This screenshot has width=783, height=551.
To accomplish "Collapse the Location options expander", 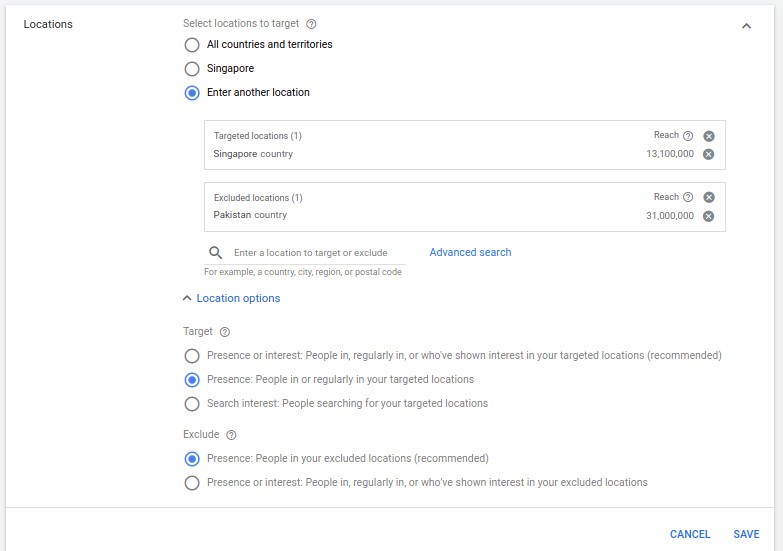I will click(x=231, y=298).
